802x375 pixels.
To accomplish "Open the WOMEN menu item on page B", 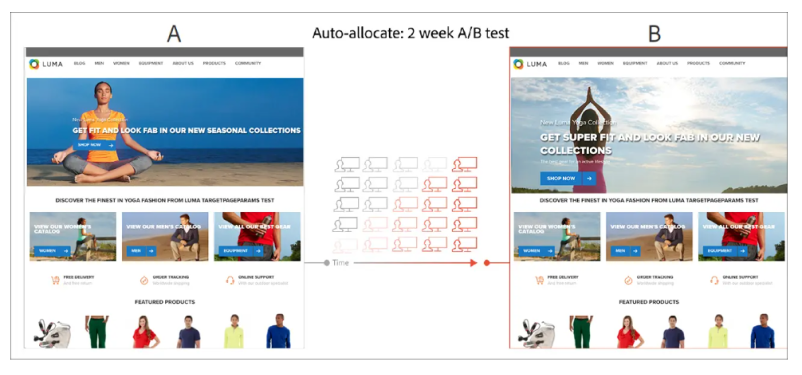I will pyautogui.click(x=606, y=63).
